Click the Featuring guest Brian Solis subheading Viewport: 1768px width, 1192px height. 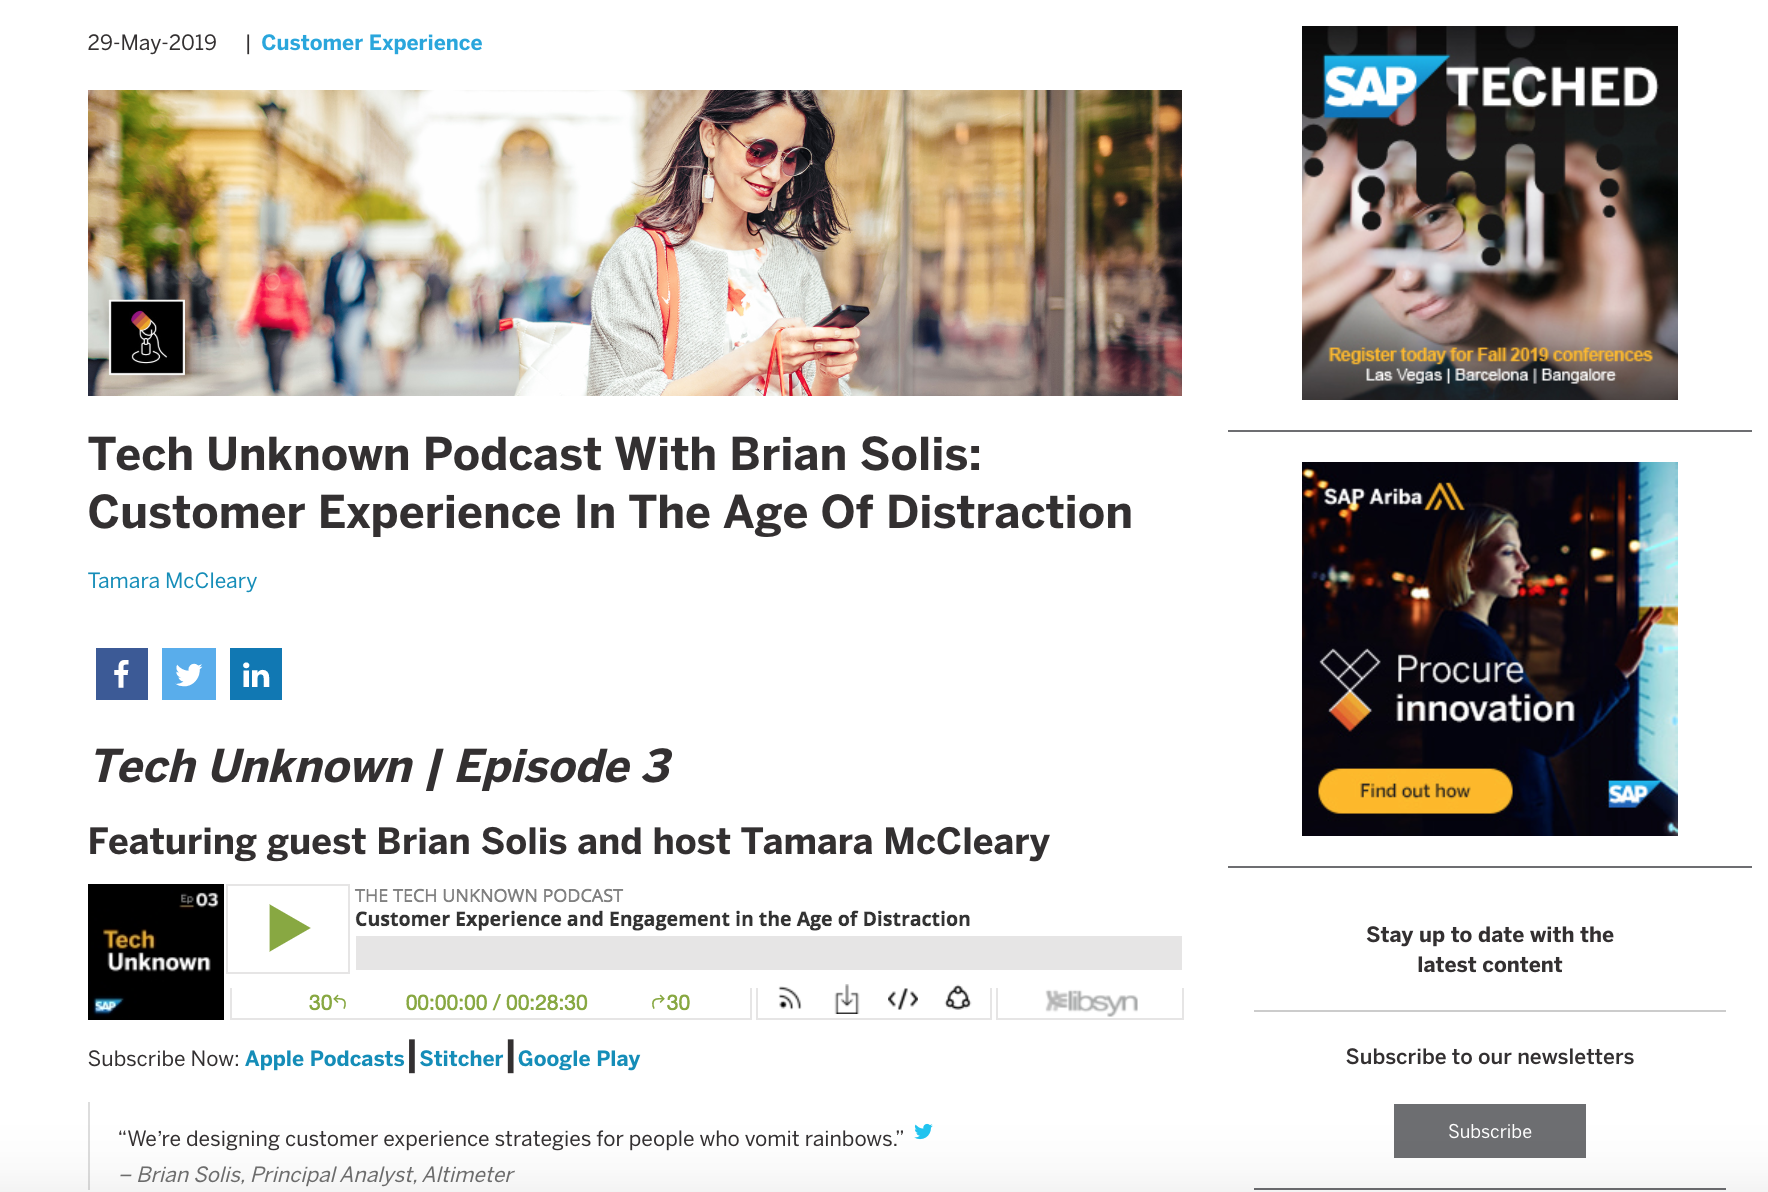569,842
